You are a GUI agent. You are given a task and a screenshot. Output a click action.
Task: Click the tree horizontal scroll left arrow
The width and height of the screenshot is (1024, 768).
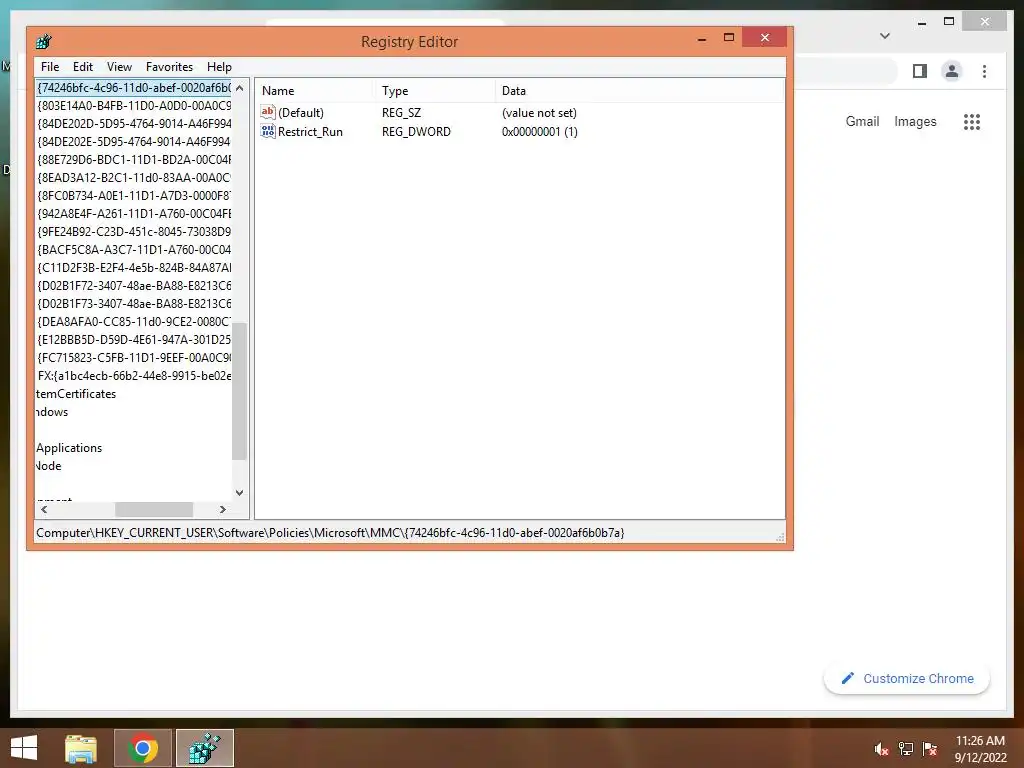pyautogui.click(x=44, y=509)
